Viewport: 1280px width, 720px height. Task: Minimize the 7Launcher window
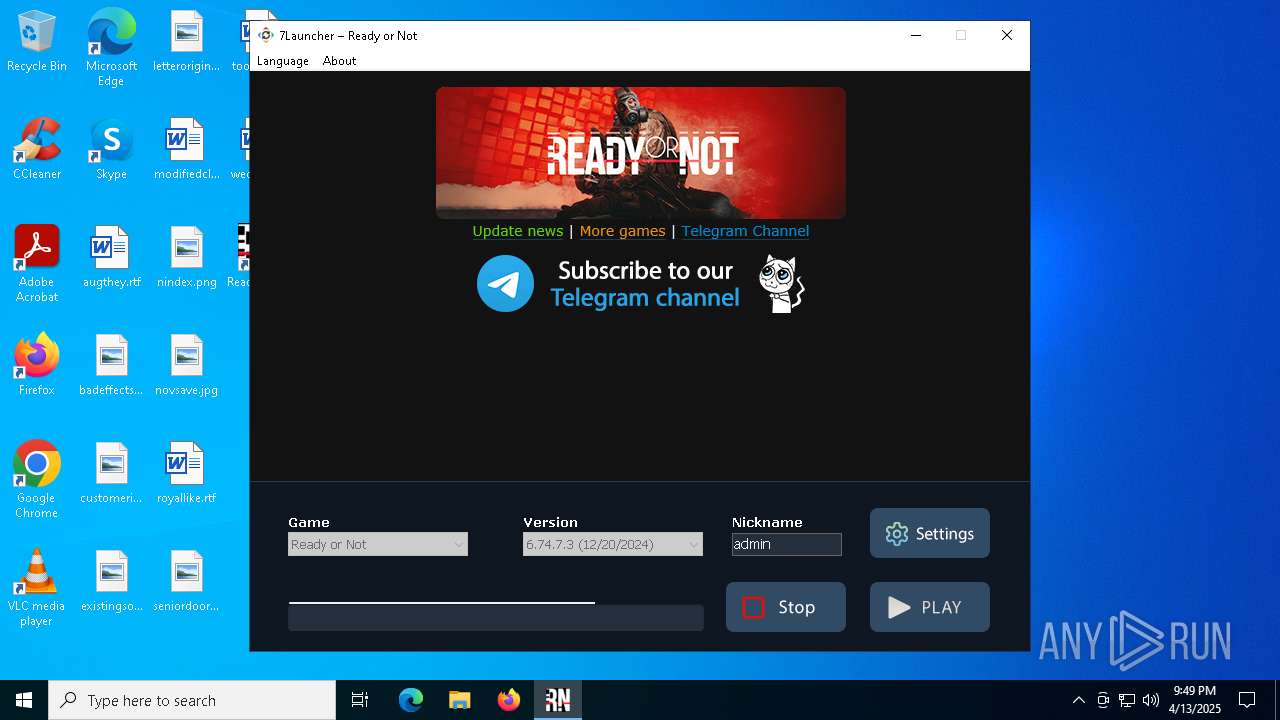coord(915,35)
